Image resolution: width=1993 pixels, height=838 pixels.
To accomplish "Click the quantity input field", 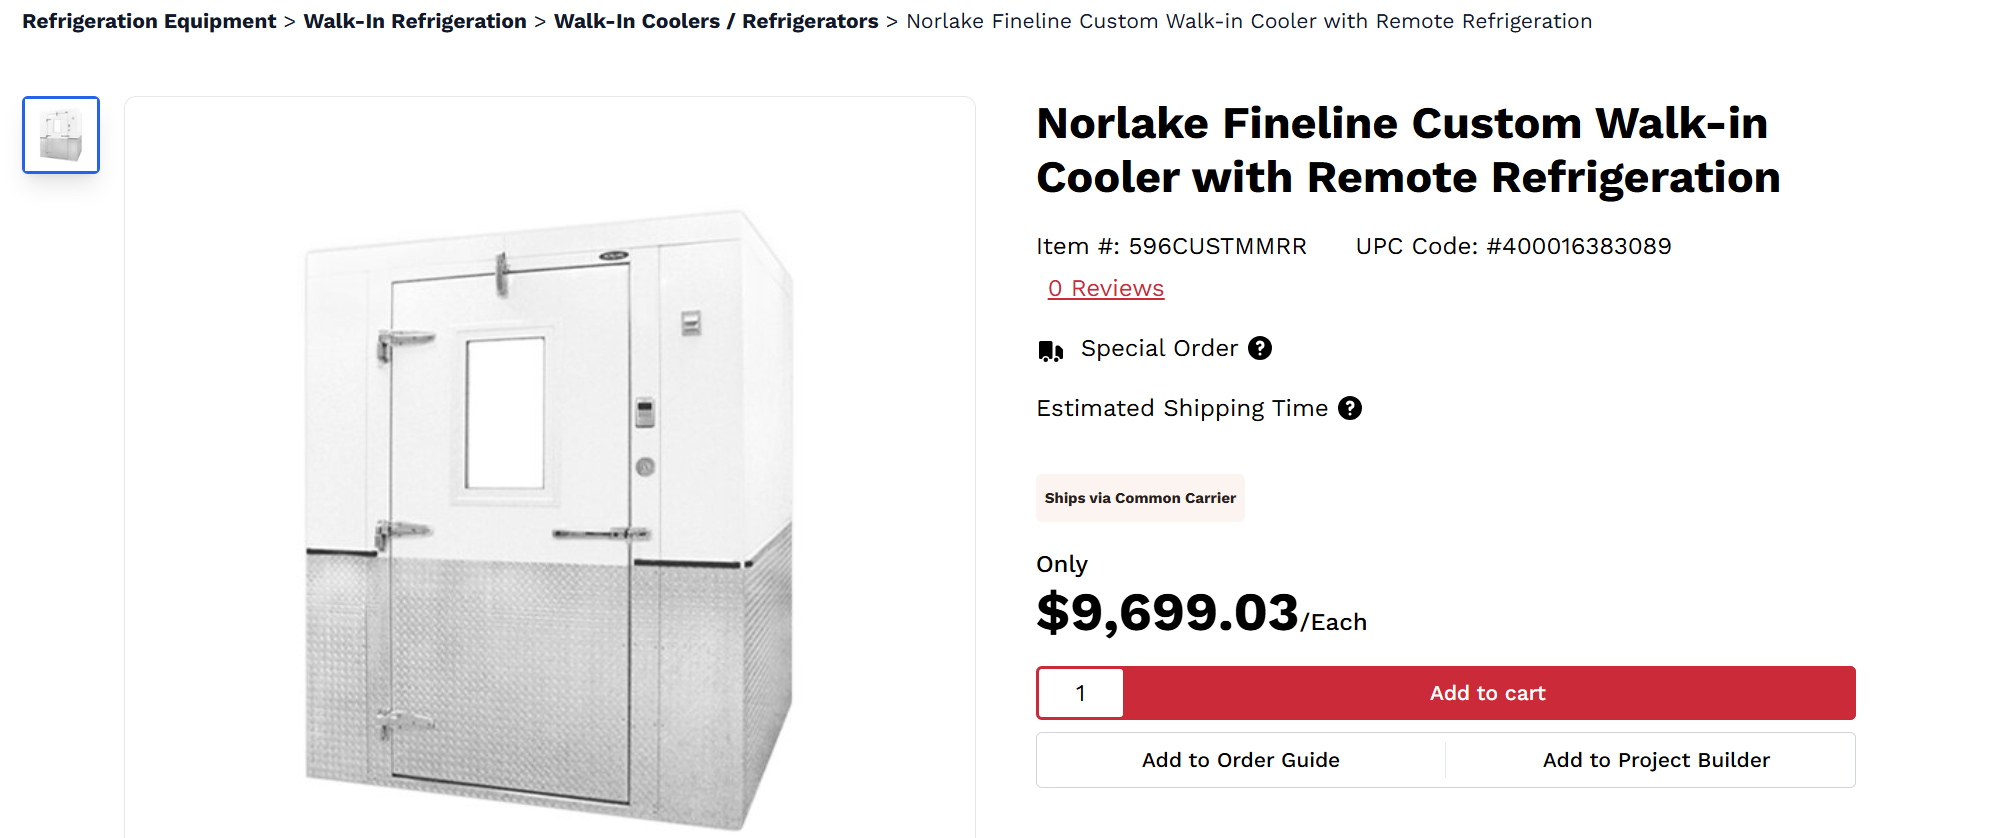I will point(1080,693).
